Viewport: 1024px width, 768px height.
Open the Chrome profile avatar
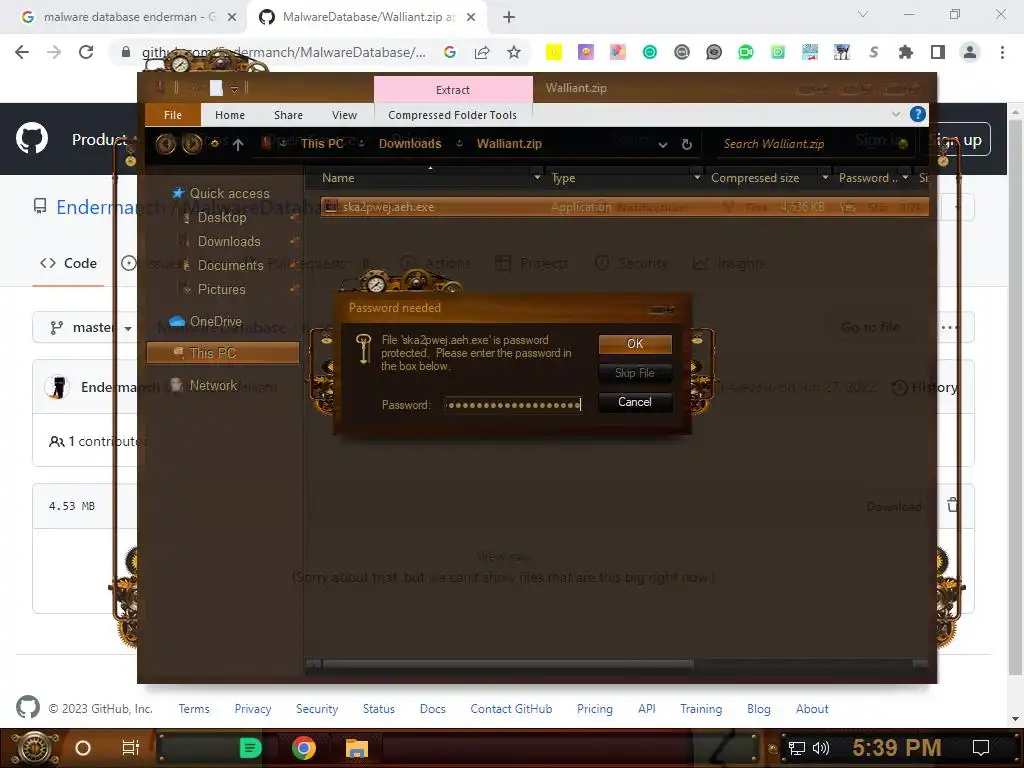pos(970,52)
